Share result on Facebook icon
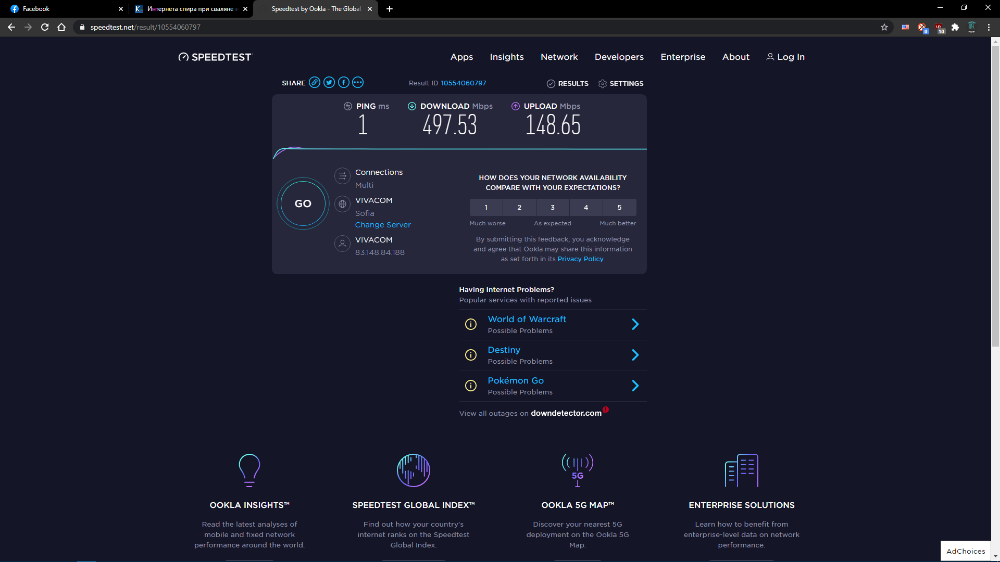The height and width of the screenshot is (562, 1000). pos(343,82)
